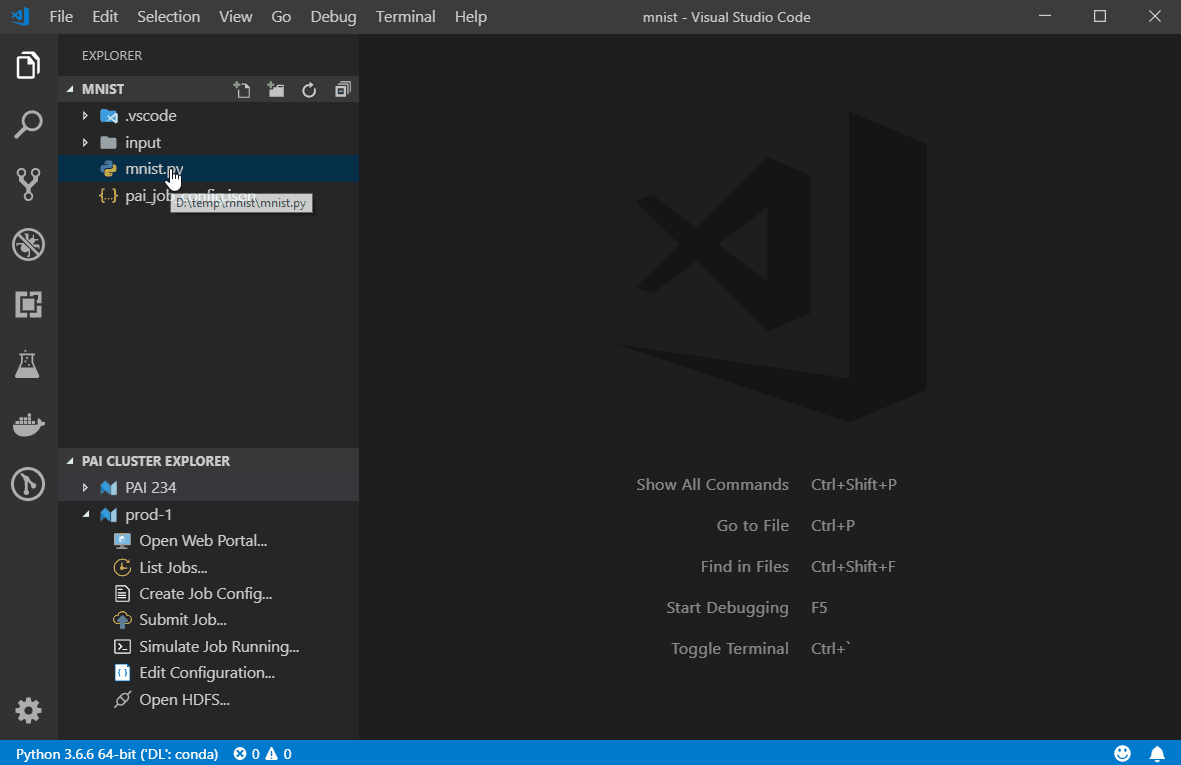Image resolution: width=1181 pixels, height=765 pixels.
Task: Click Simulate Job Running under prod-1
Action: [x=218, y=646]
